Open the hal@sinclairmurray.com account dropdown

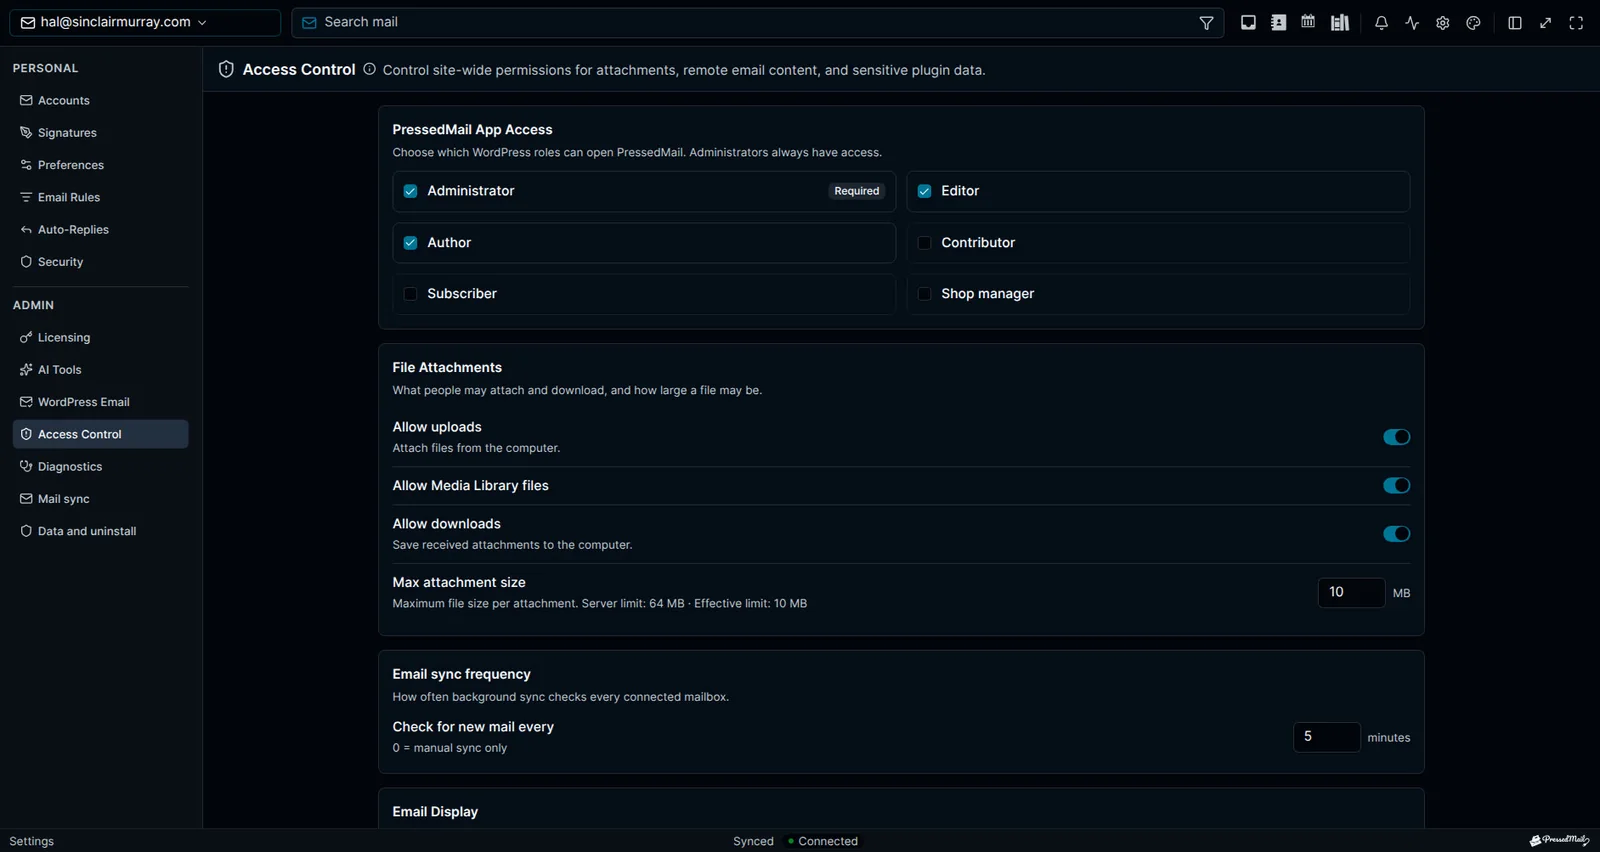click(145, 22)
